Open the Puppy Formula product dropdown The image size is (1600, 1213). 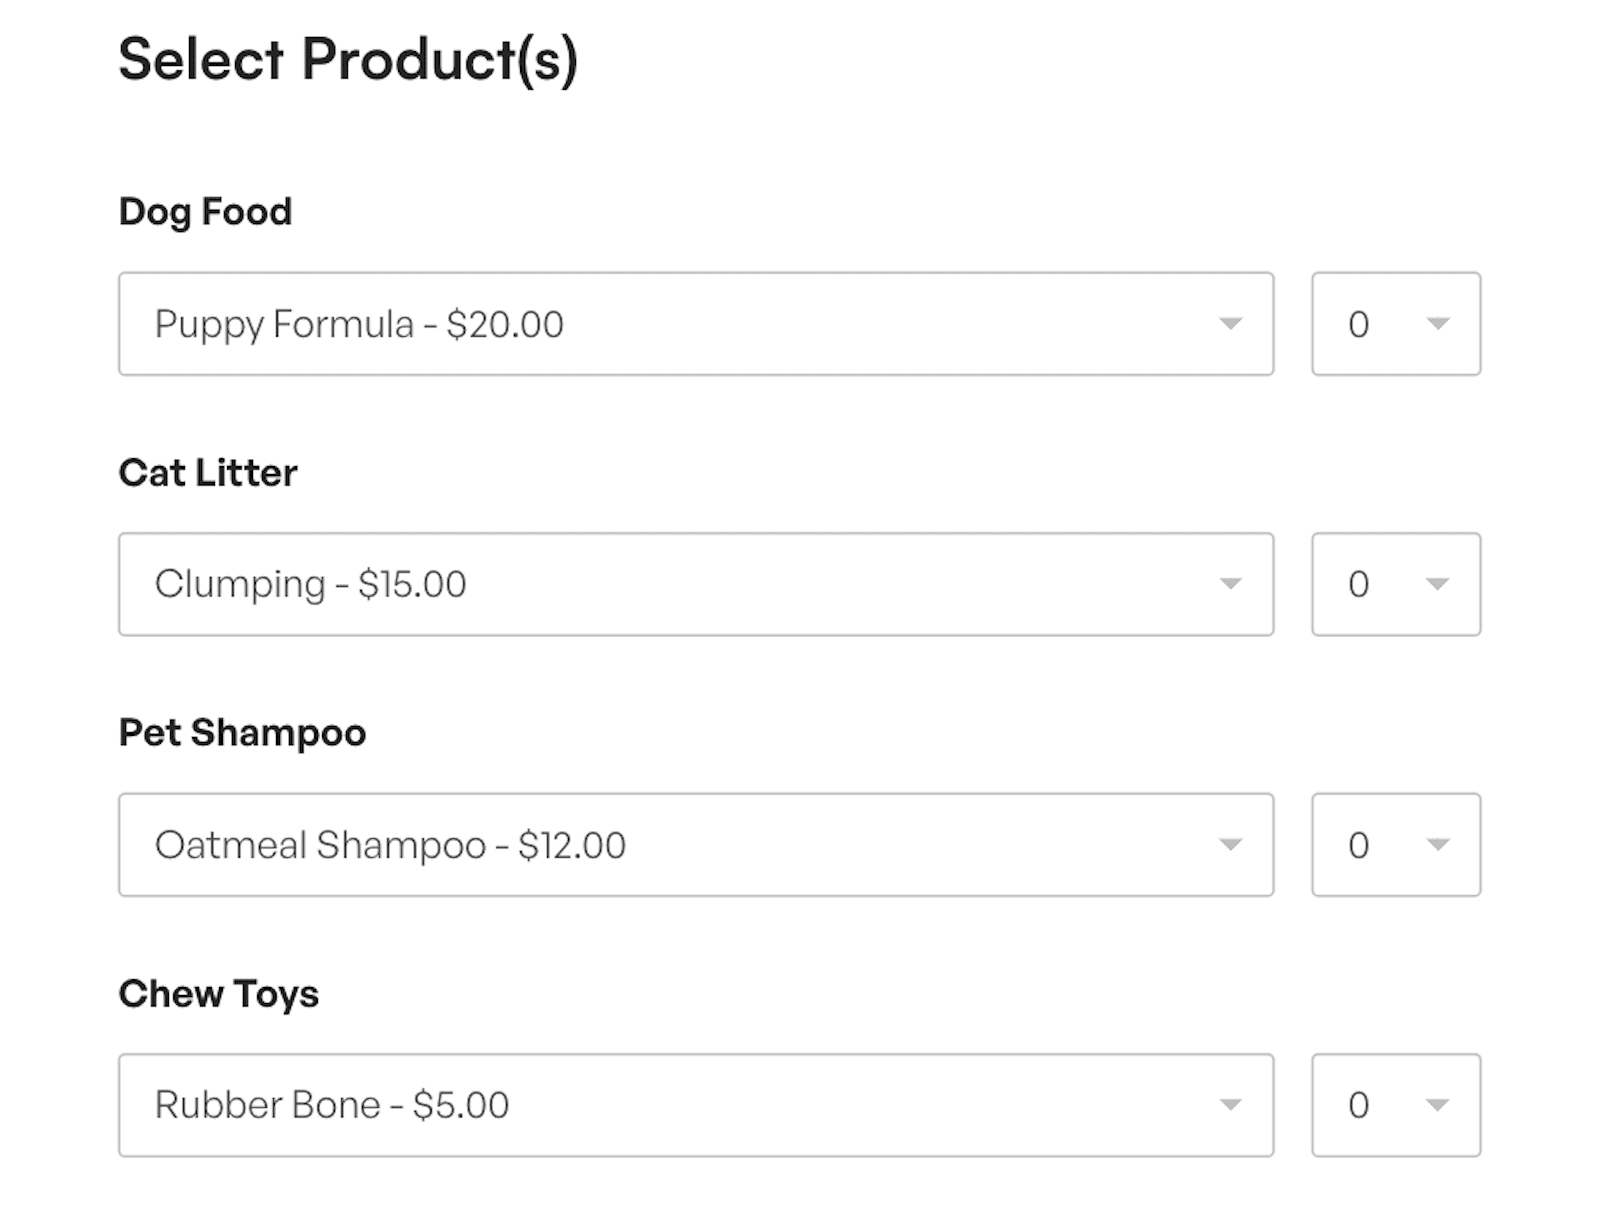tap(694, 324)
